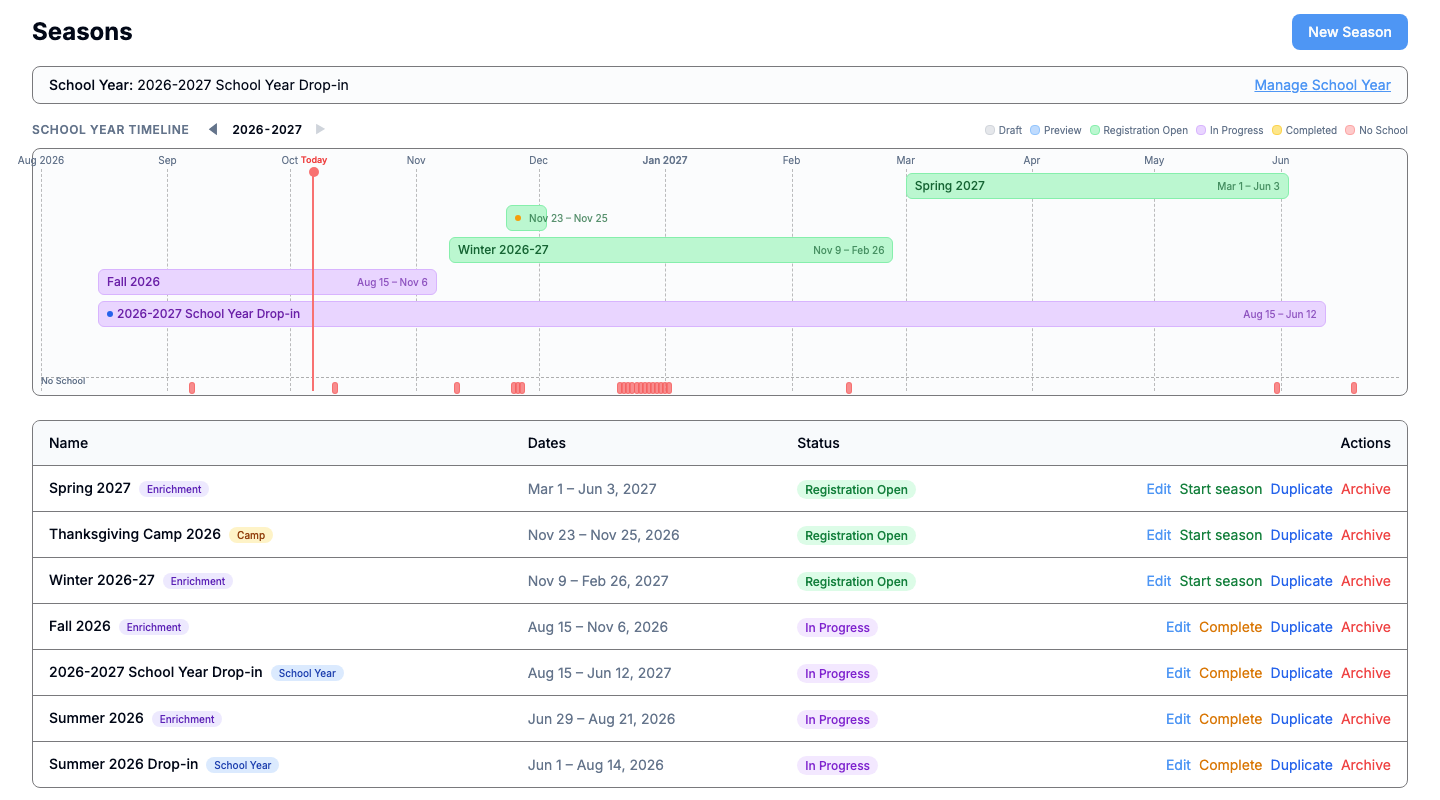This screenshot has height=800, width=1440.
Task: Click the Completed legend dot
Action: pos(1277,130)
